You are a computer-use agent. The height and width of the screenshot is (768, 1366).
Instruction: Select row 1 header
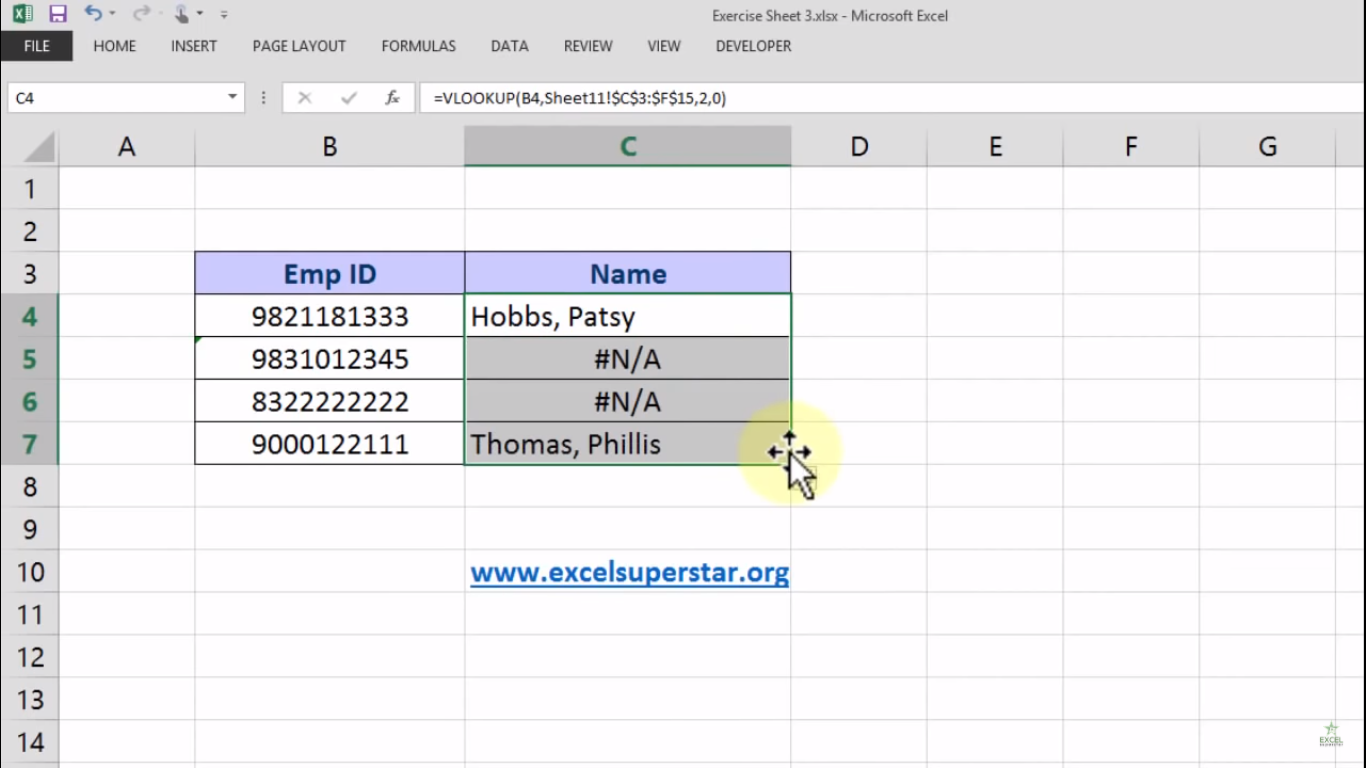coord(30,188)
